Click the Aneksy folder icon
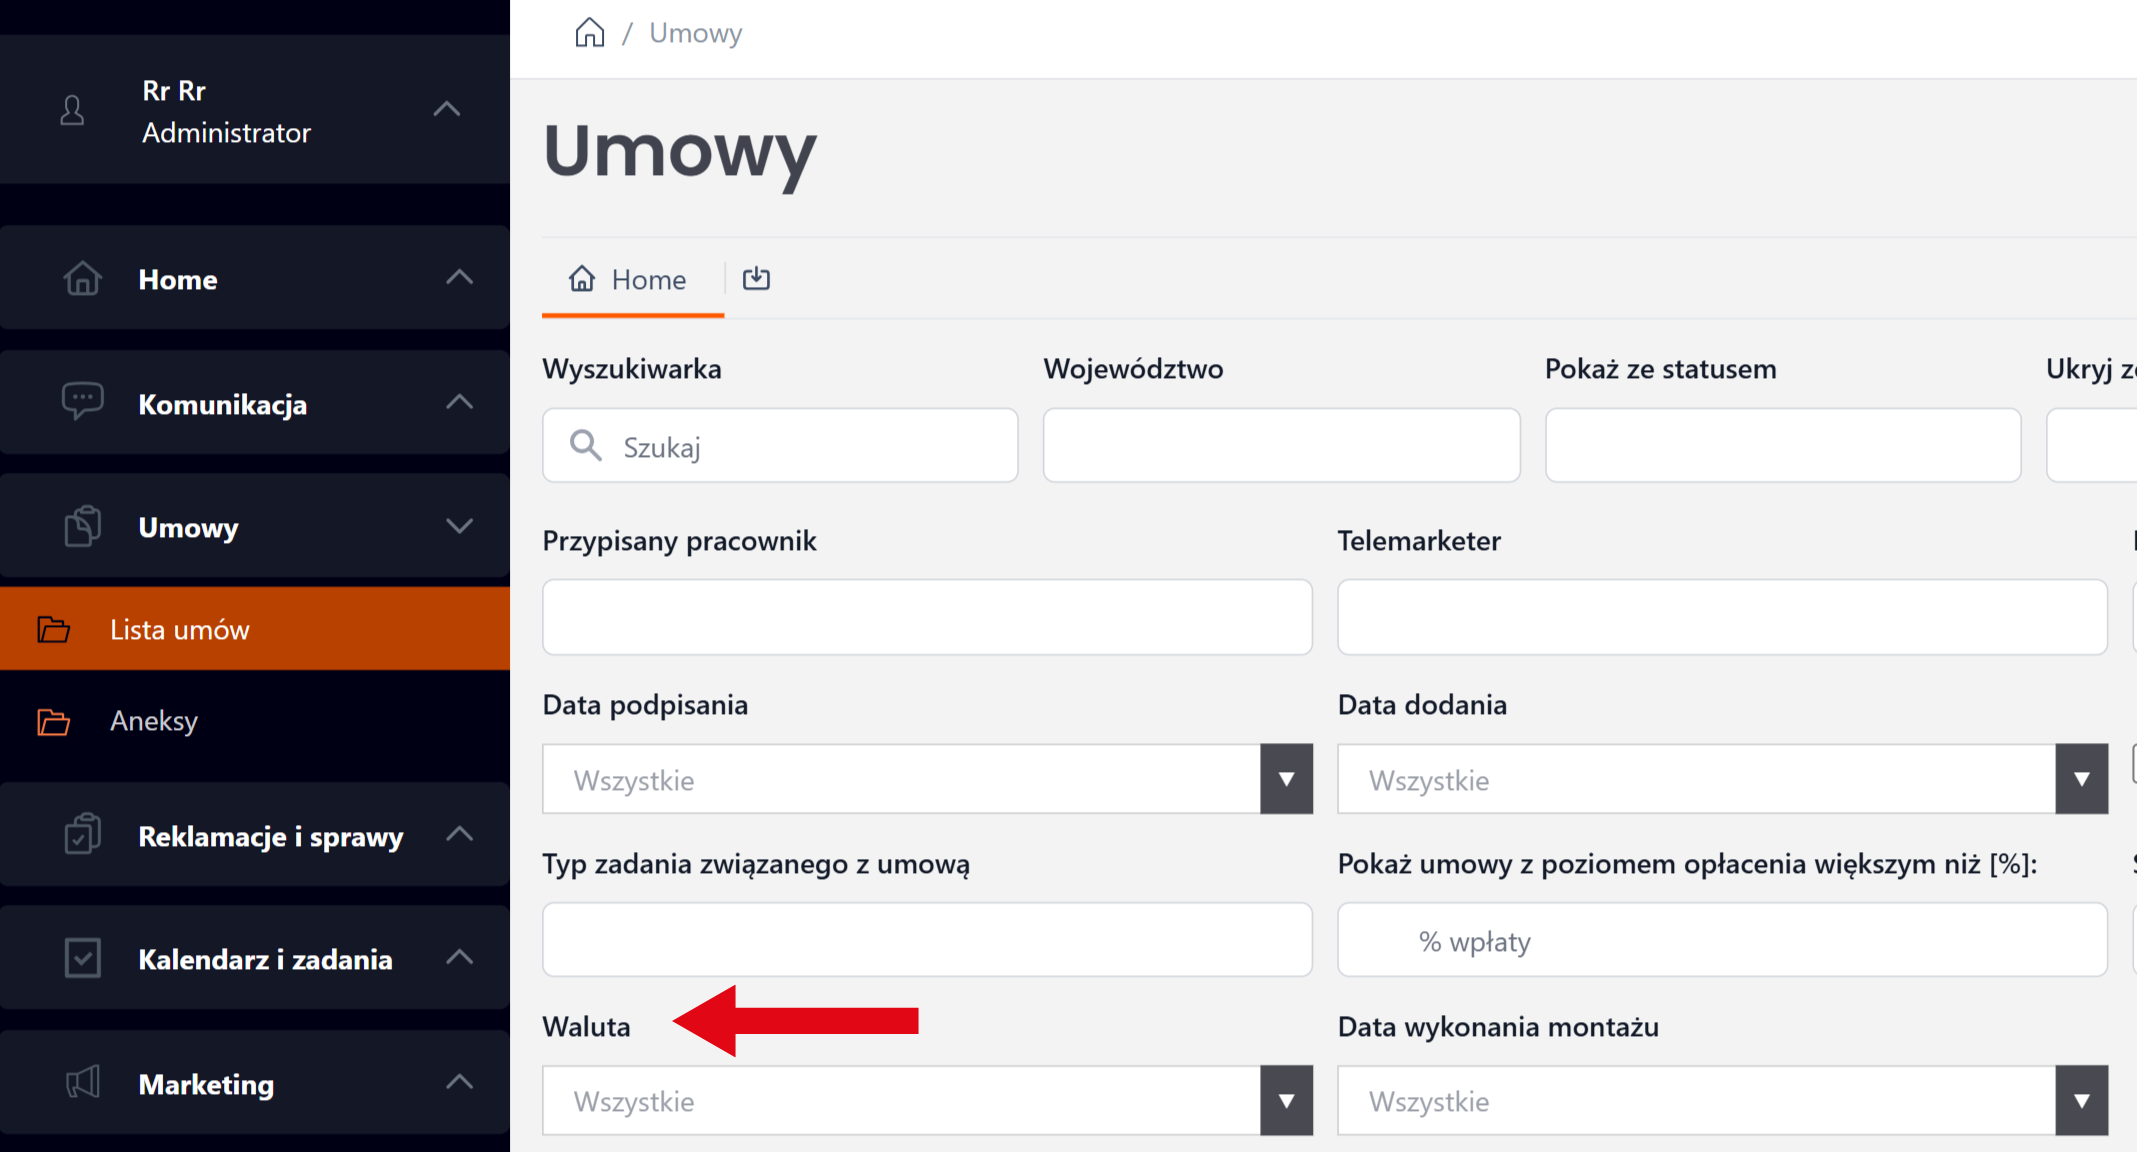Image resolution: width=2137 pixels, height=1152 pixels. coord(53,721)
